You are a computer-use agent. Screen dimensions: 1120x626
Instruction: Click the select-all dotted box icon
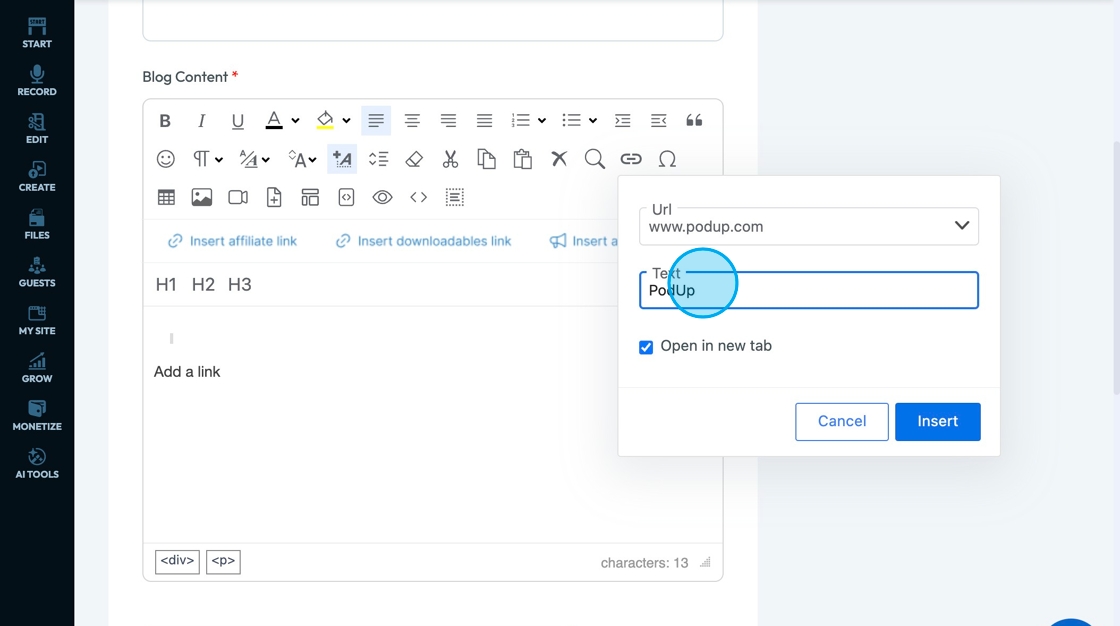pyautogui.click(x=455, y=197)
